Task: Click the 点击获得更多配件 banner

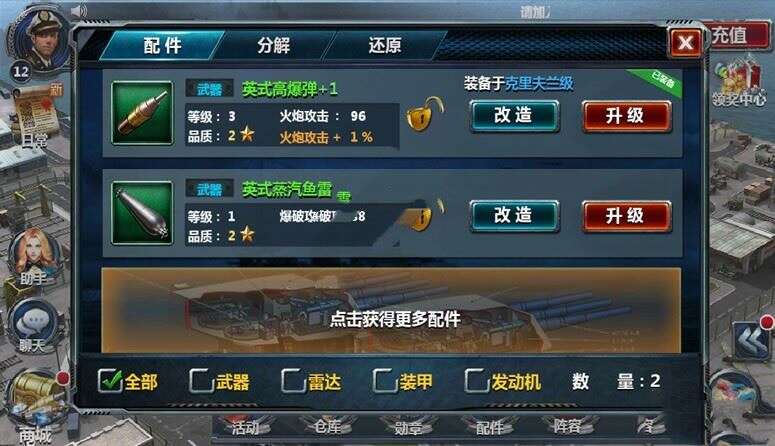Action: tap(391, 311)
